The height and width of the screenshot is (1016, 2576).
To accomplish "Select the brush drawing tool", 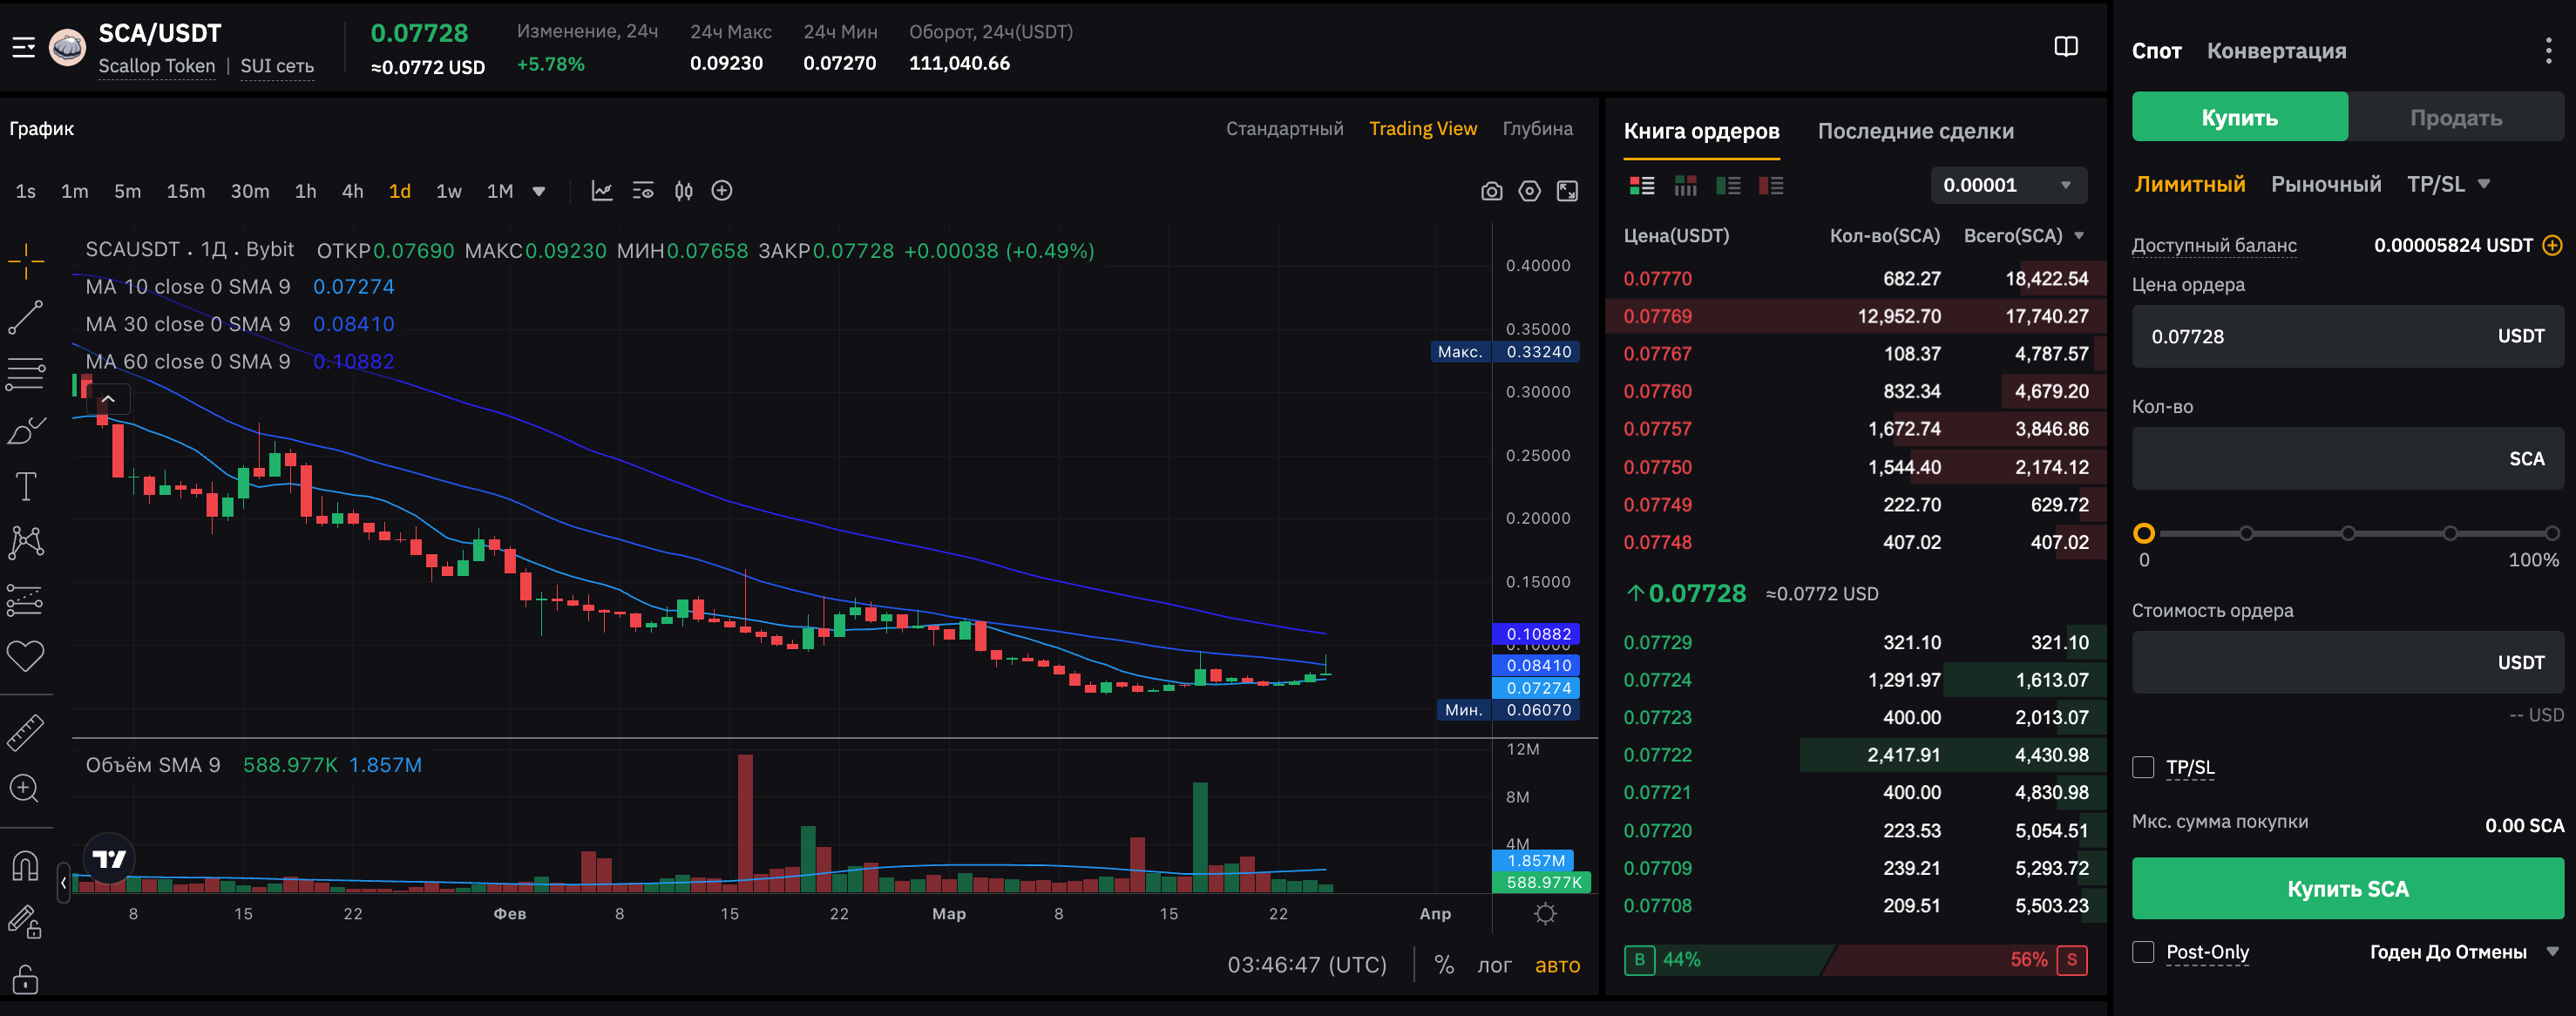I will [x=27, y=430].
